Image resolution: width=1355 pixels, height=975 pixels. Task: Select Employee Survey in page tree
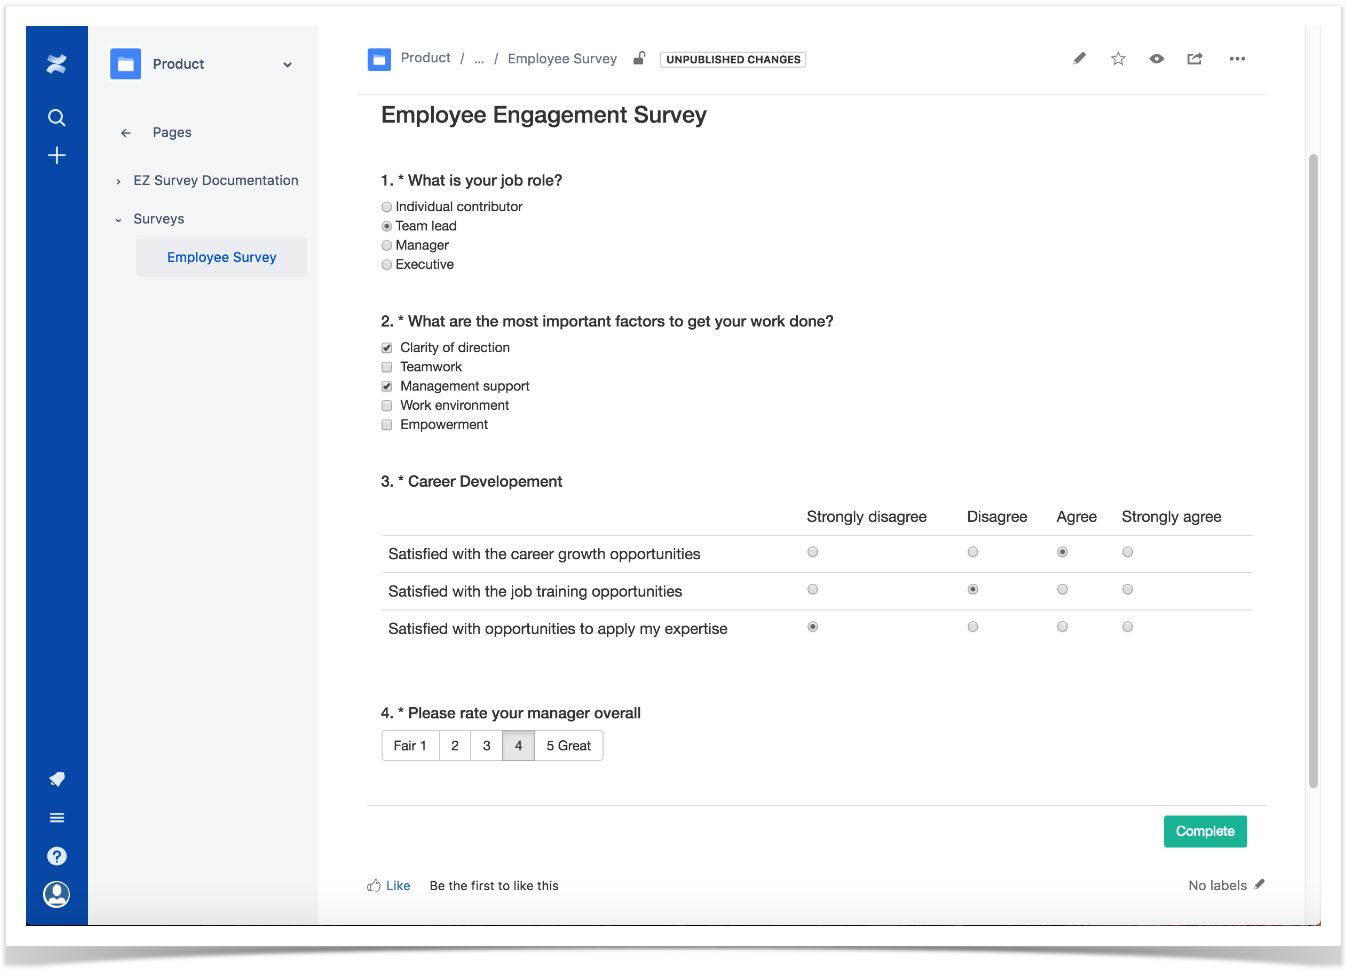tap(222, 258)
